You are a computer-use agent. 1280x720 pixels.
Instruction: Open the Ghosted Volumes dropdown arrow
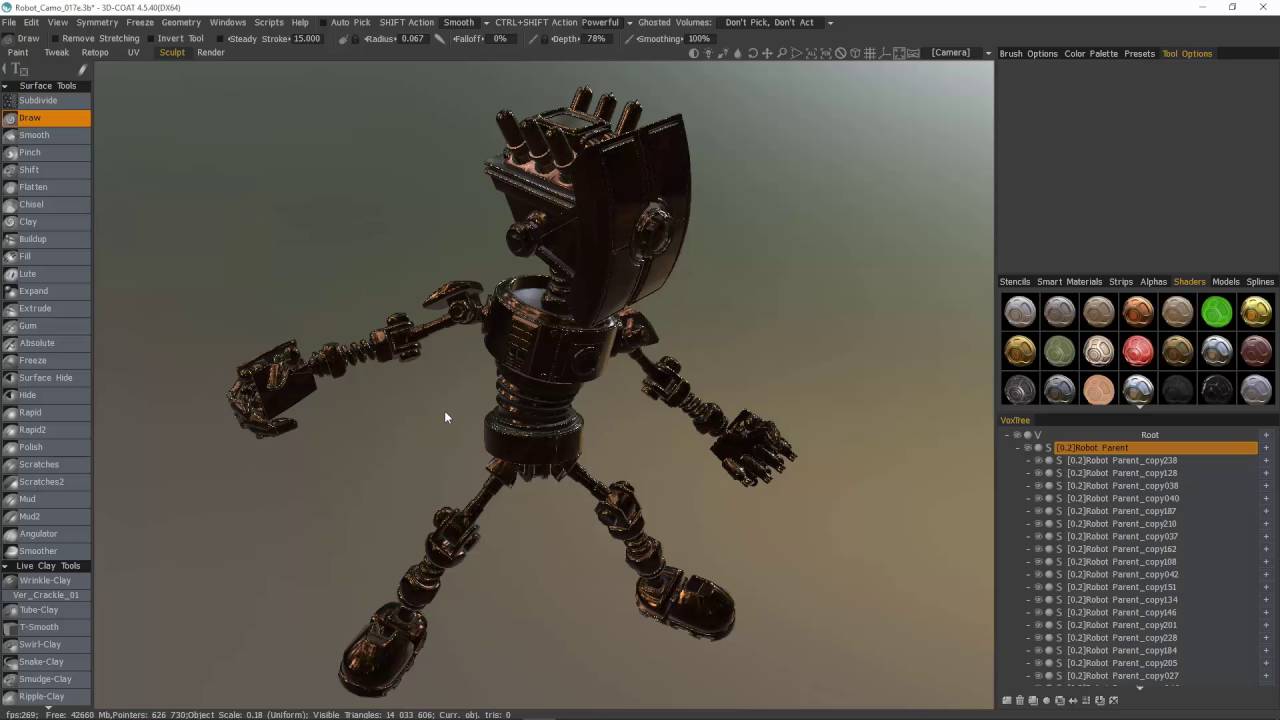[x=830, y=22]
